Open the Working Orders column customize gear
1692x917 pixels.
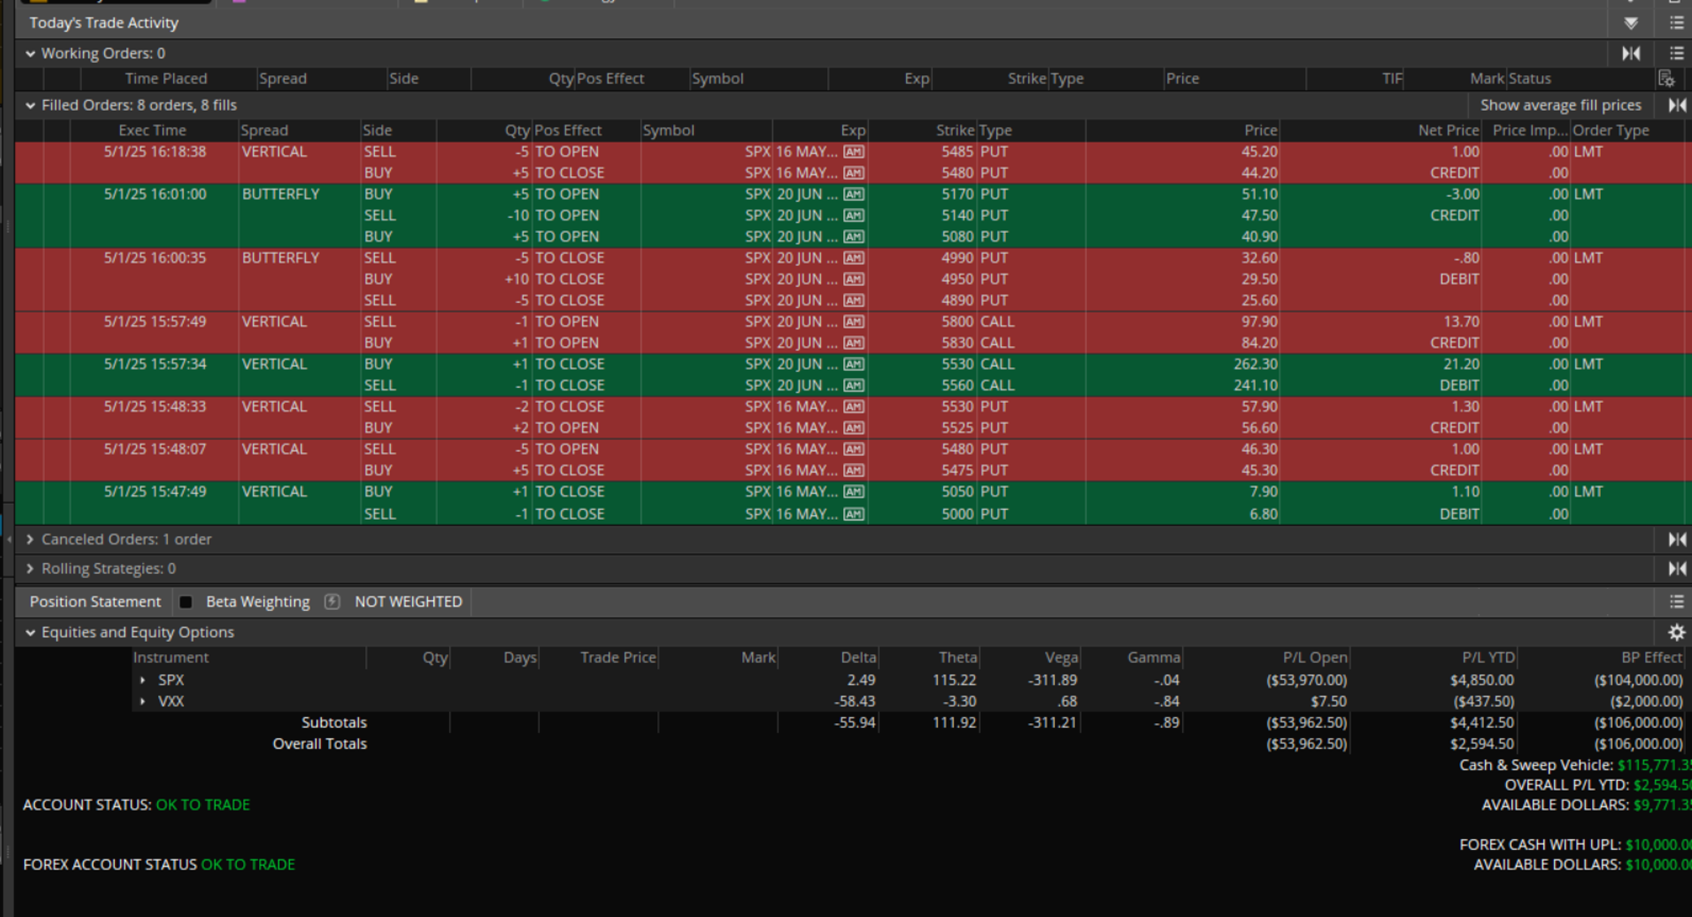tap(1666, 79)
